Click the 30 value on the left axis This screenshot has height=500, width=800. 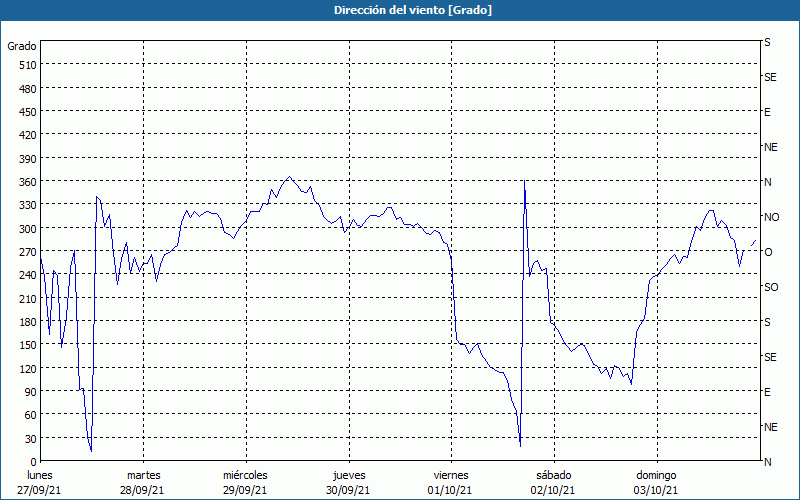(31, 439)
